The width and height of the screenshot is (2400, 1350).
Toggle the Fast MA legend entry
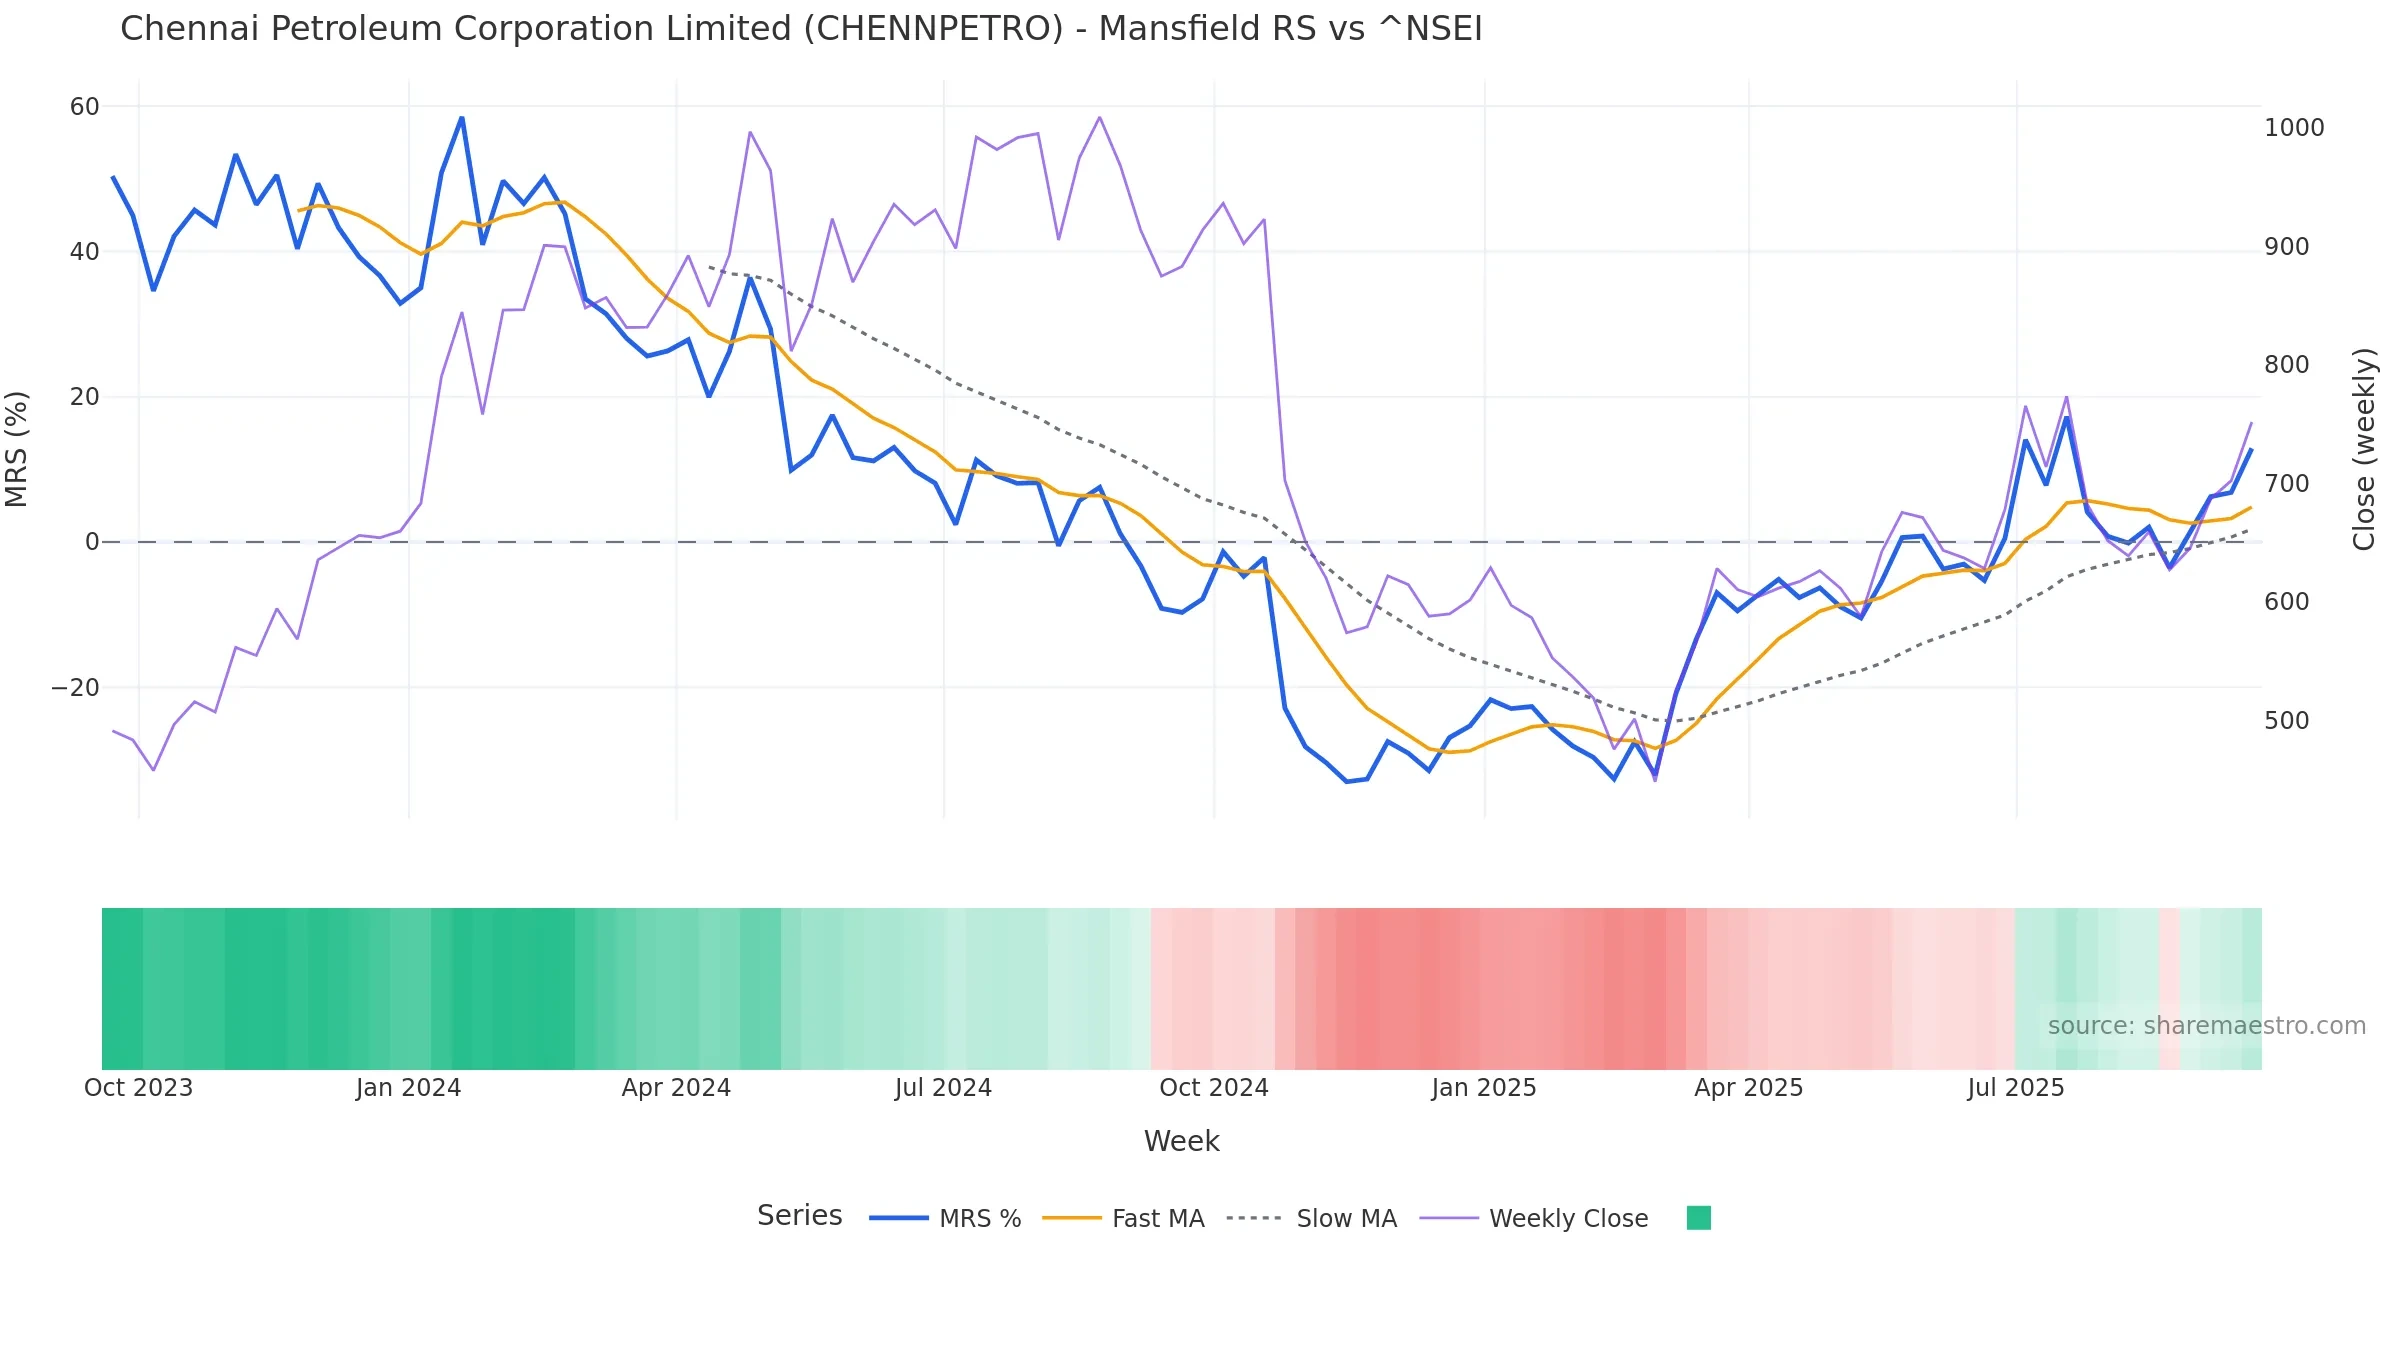tap(1123, 1218)
